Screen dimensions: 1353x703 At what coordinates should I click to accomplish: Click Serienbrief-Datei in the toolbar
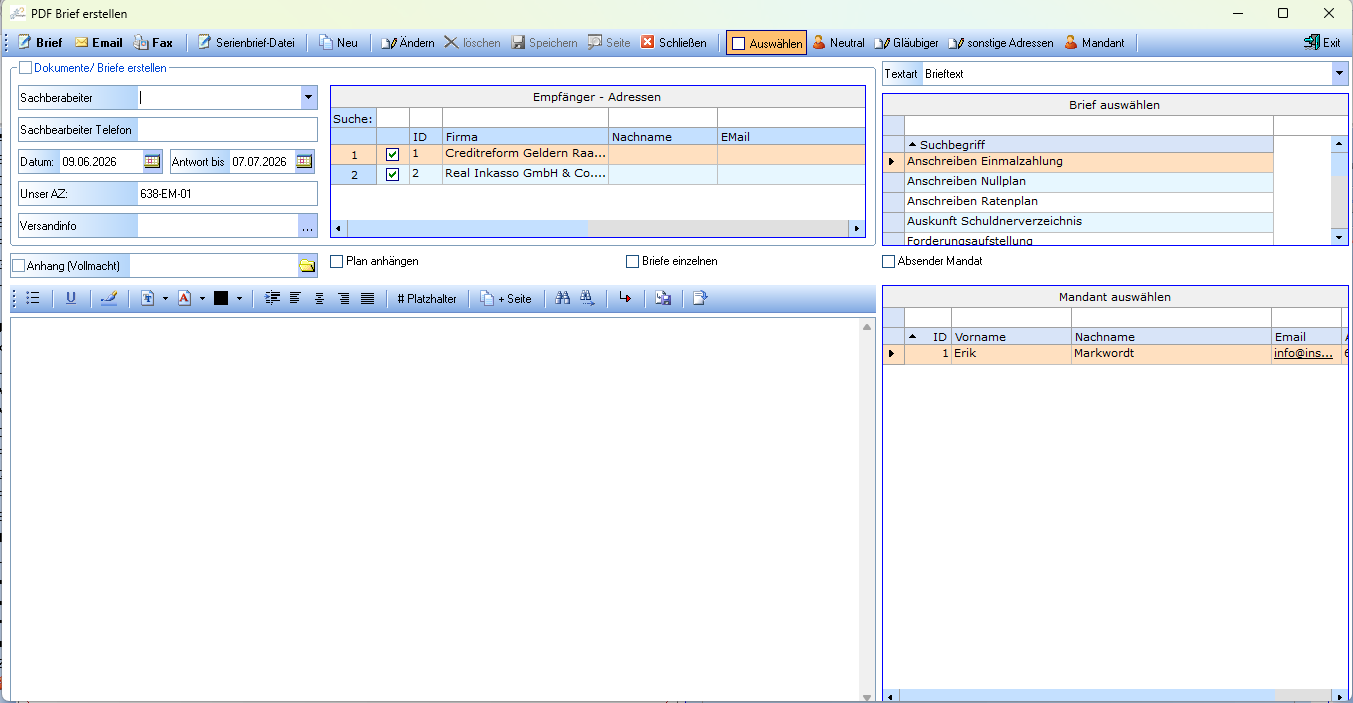pos(246,43)
